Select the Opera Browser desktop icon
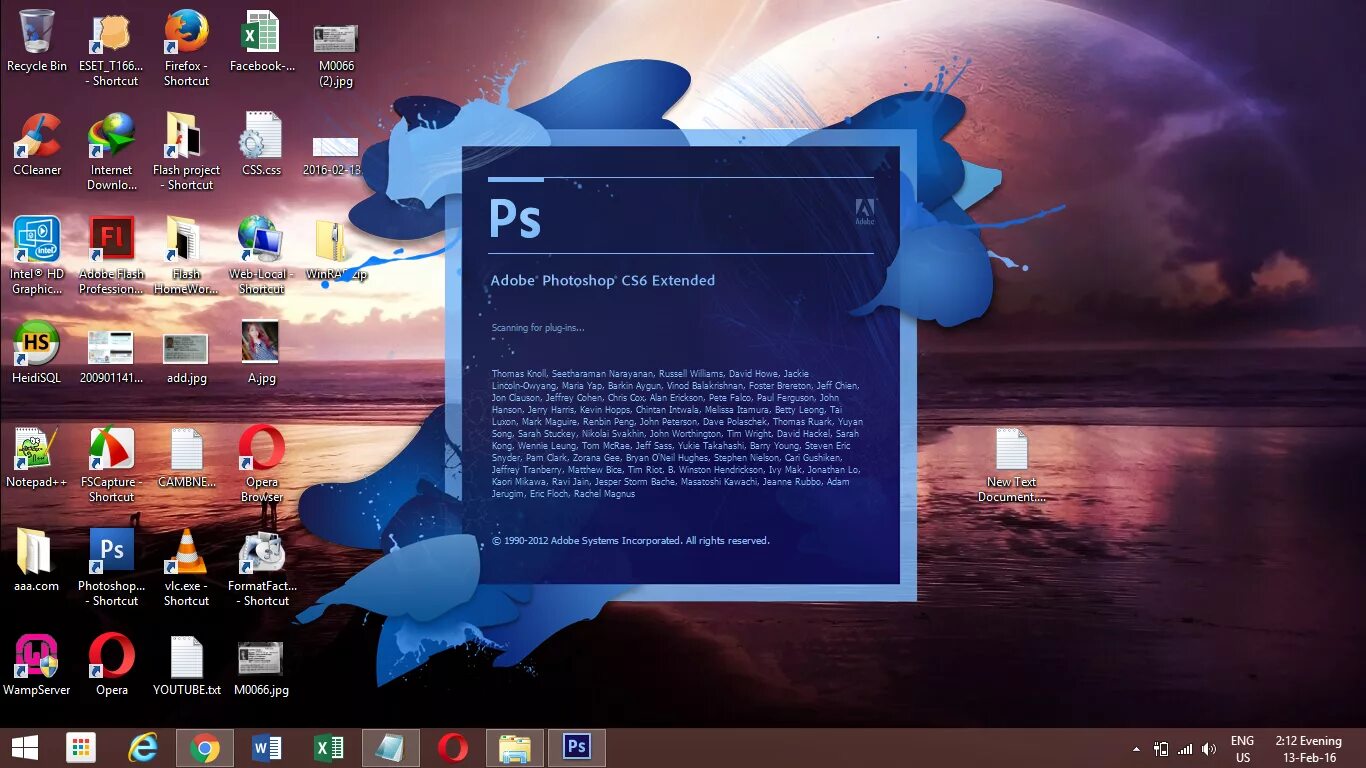Viewport: 1366px width, 768px height. [262, 449]
